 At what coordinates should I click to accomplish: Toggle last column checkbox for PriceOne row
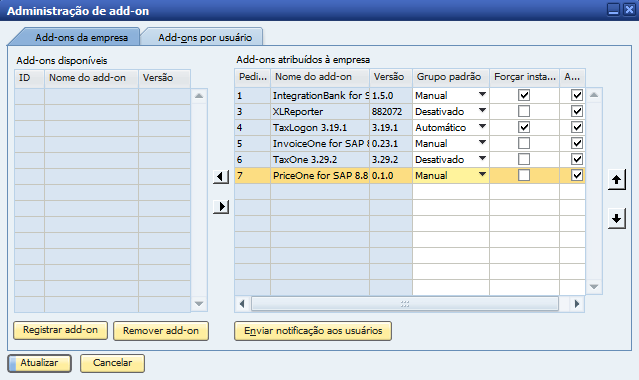tap(577, 175)
